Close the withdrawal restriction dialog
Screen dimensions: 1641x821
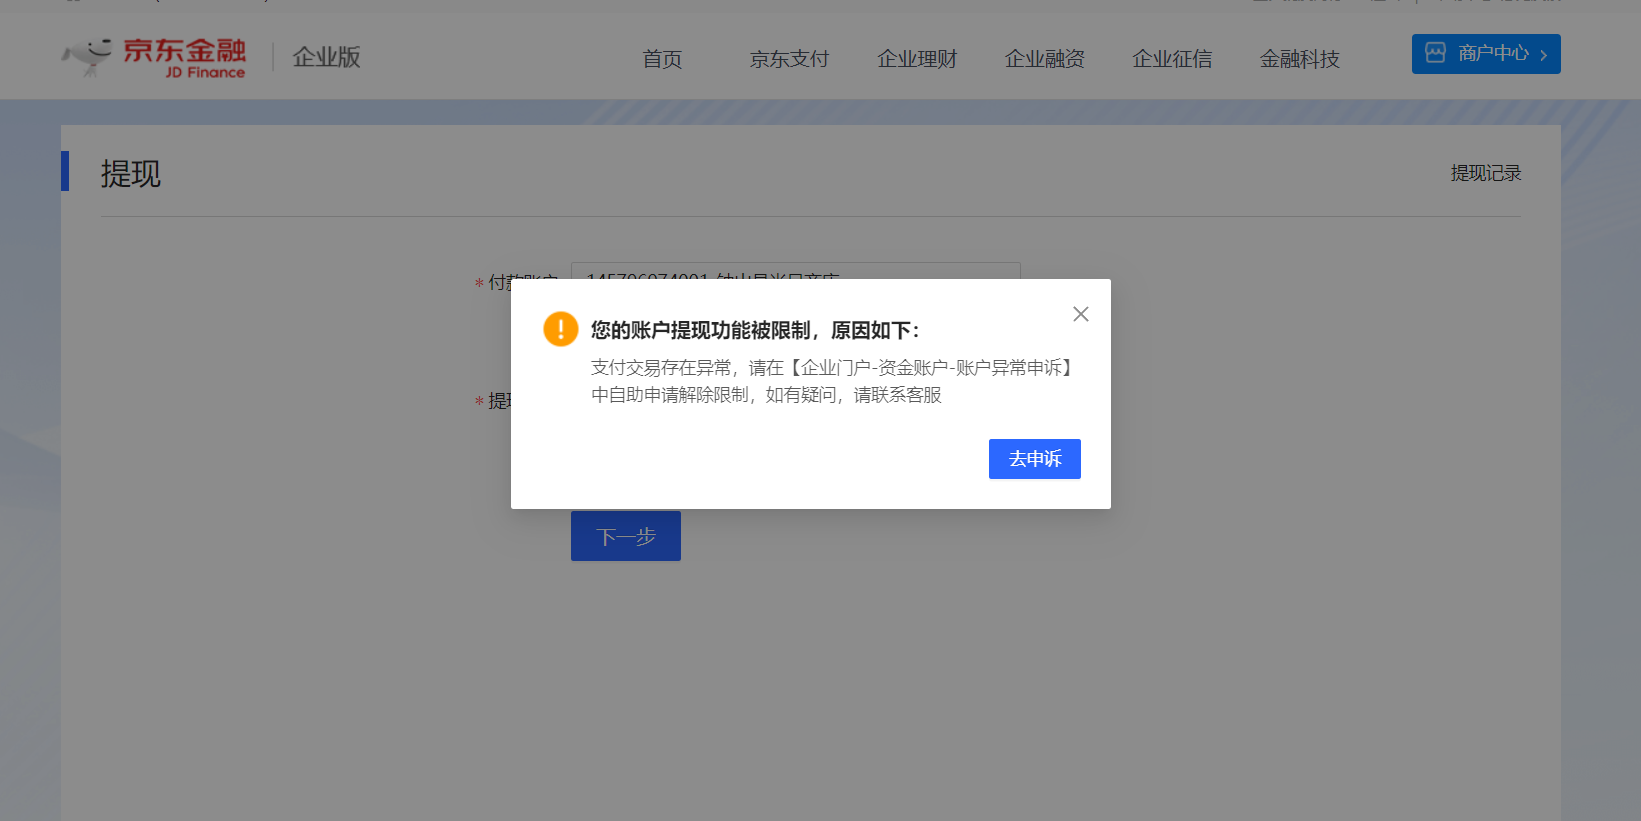click(1080, 314)
